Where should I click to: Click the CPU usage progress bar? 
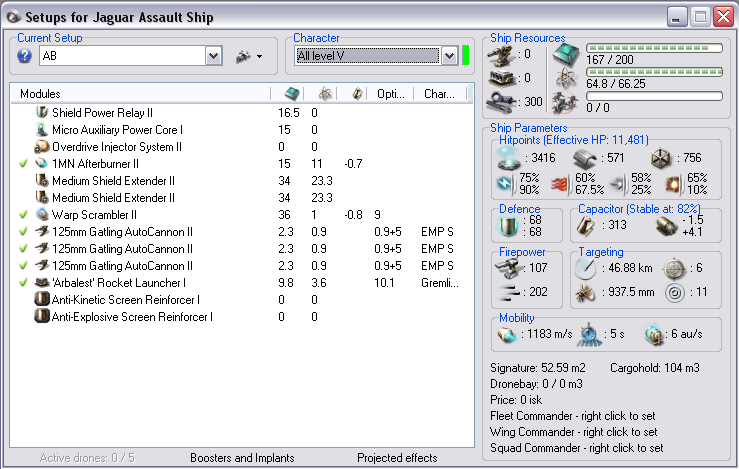[654, 48]
